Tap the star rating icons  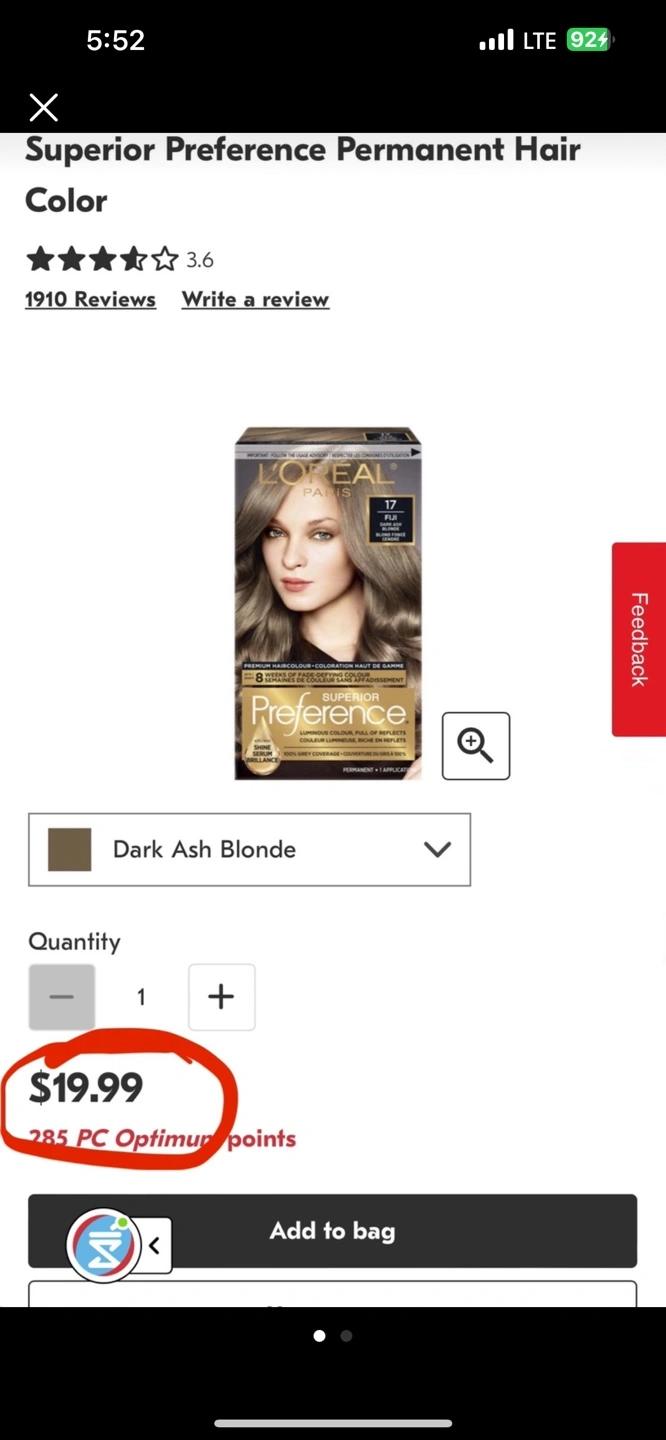click(x=102, y=260)
